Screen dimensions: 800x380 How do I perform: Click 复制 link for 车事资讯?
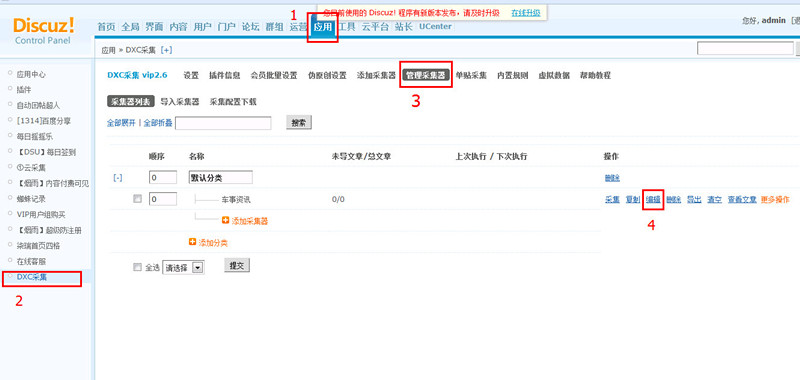pyautogui.click(x=633, y=199)
